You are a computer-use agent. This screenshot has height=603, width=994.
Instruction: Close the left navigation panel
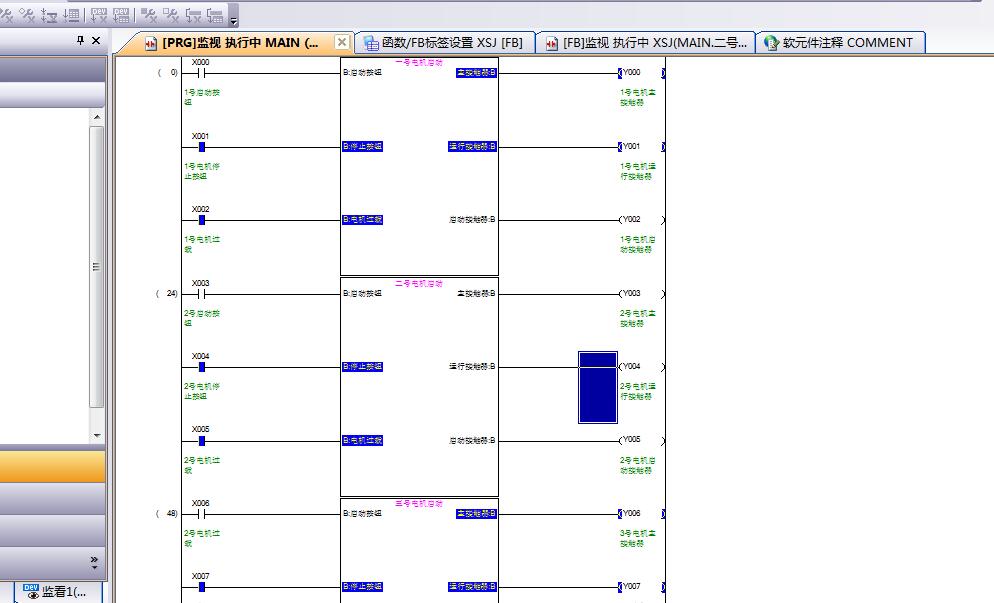96,41
